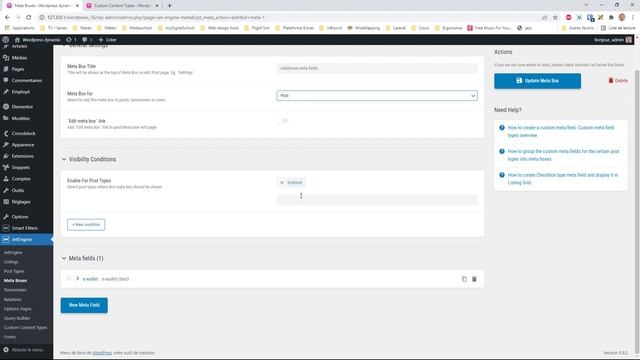This screenshot has width=640, height=360.
Task: Focus the Meta Box Title input field
Action: coord(377,68)
